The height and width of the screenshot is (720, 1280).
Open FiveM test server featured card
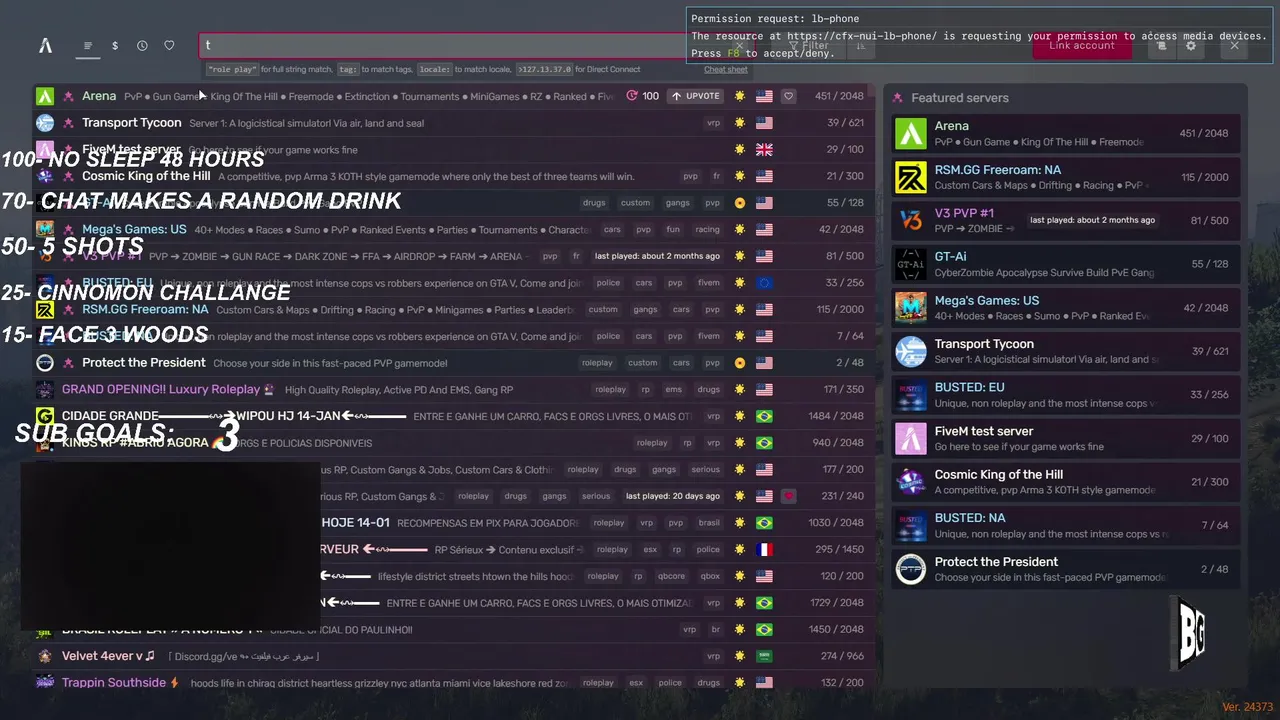[x=1066, y=438]
